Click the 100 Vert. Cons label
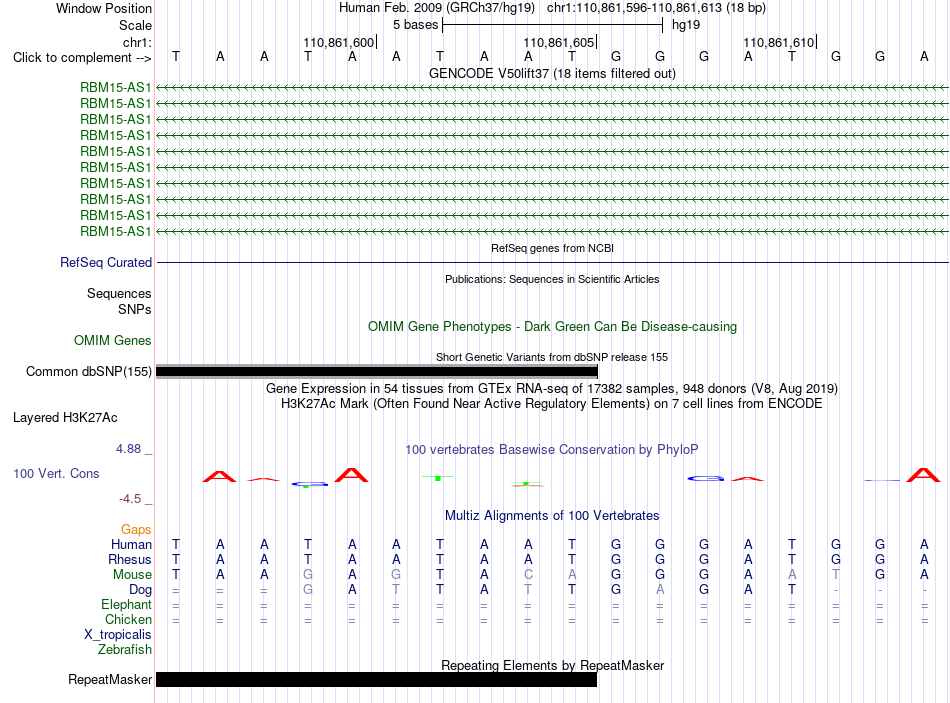The height and width of the screenshot is (703, 950). coord(56,473)
